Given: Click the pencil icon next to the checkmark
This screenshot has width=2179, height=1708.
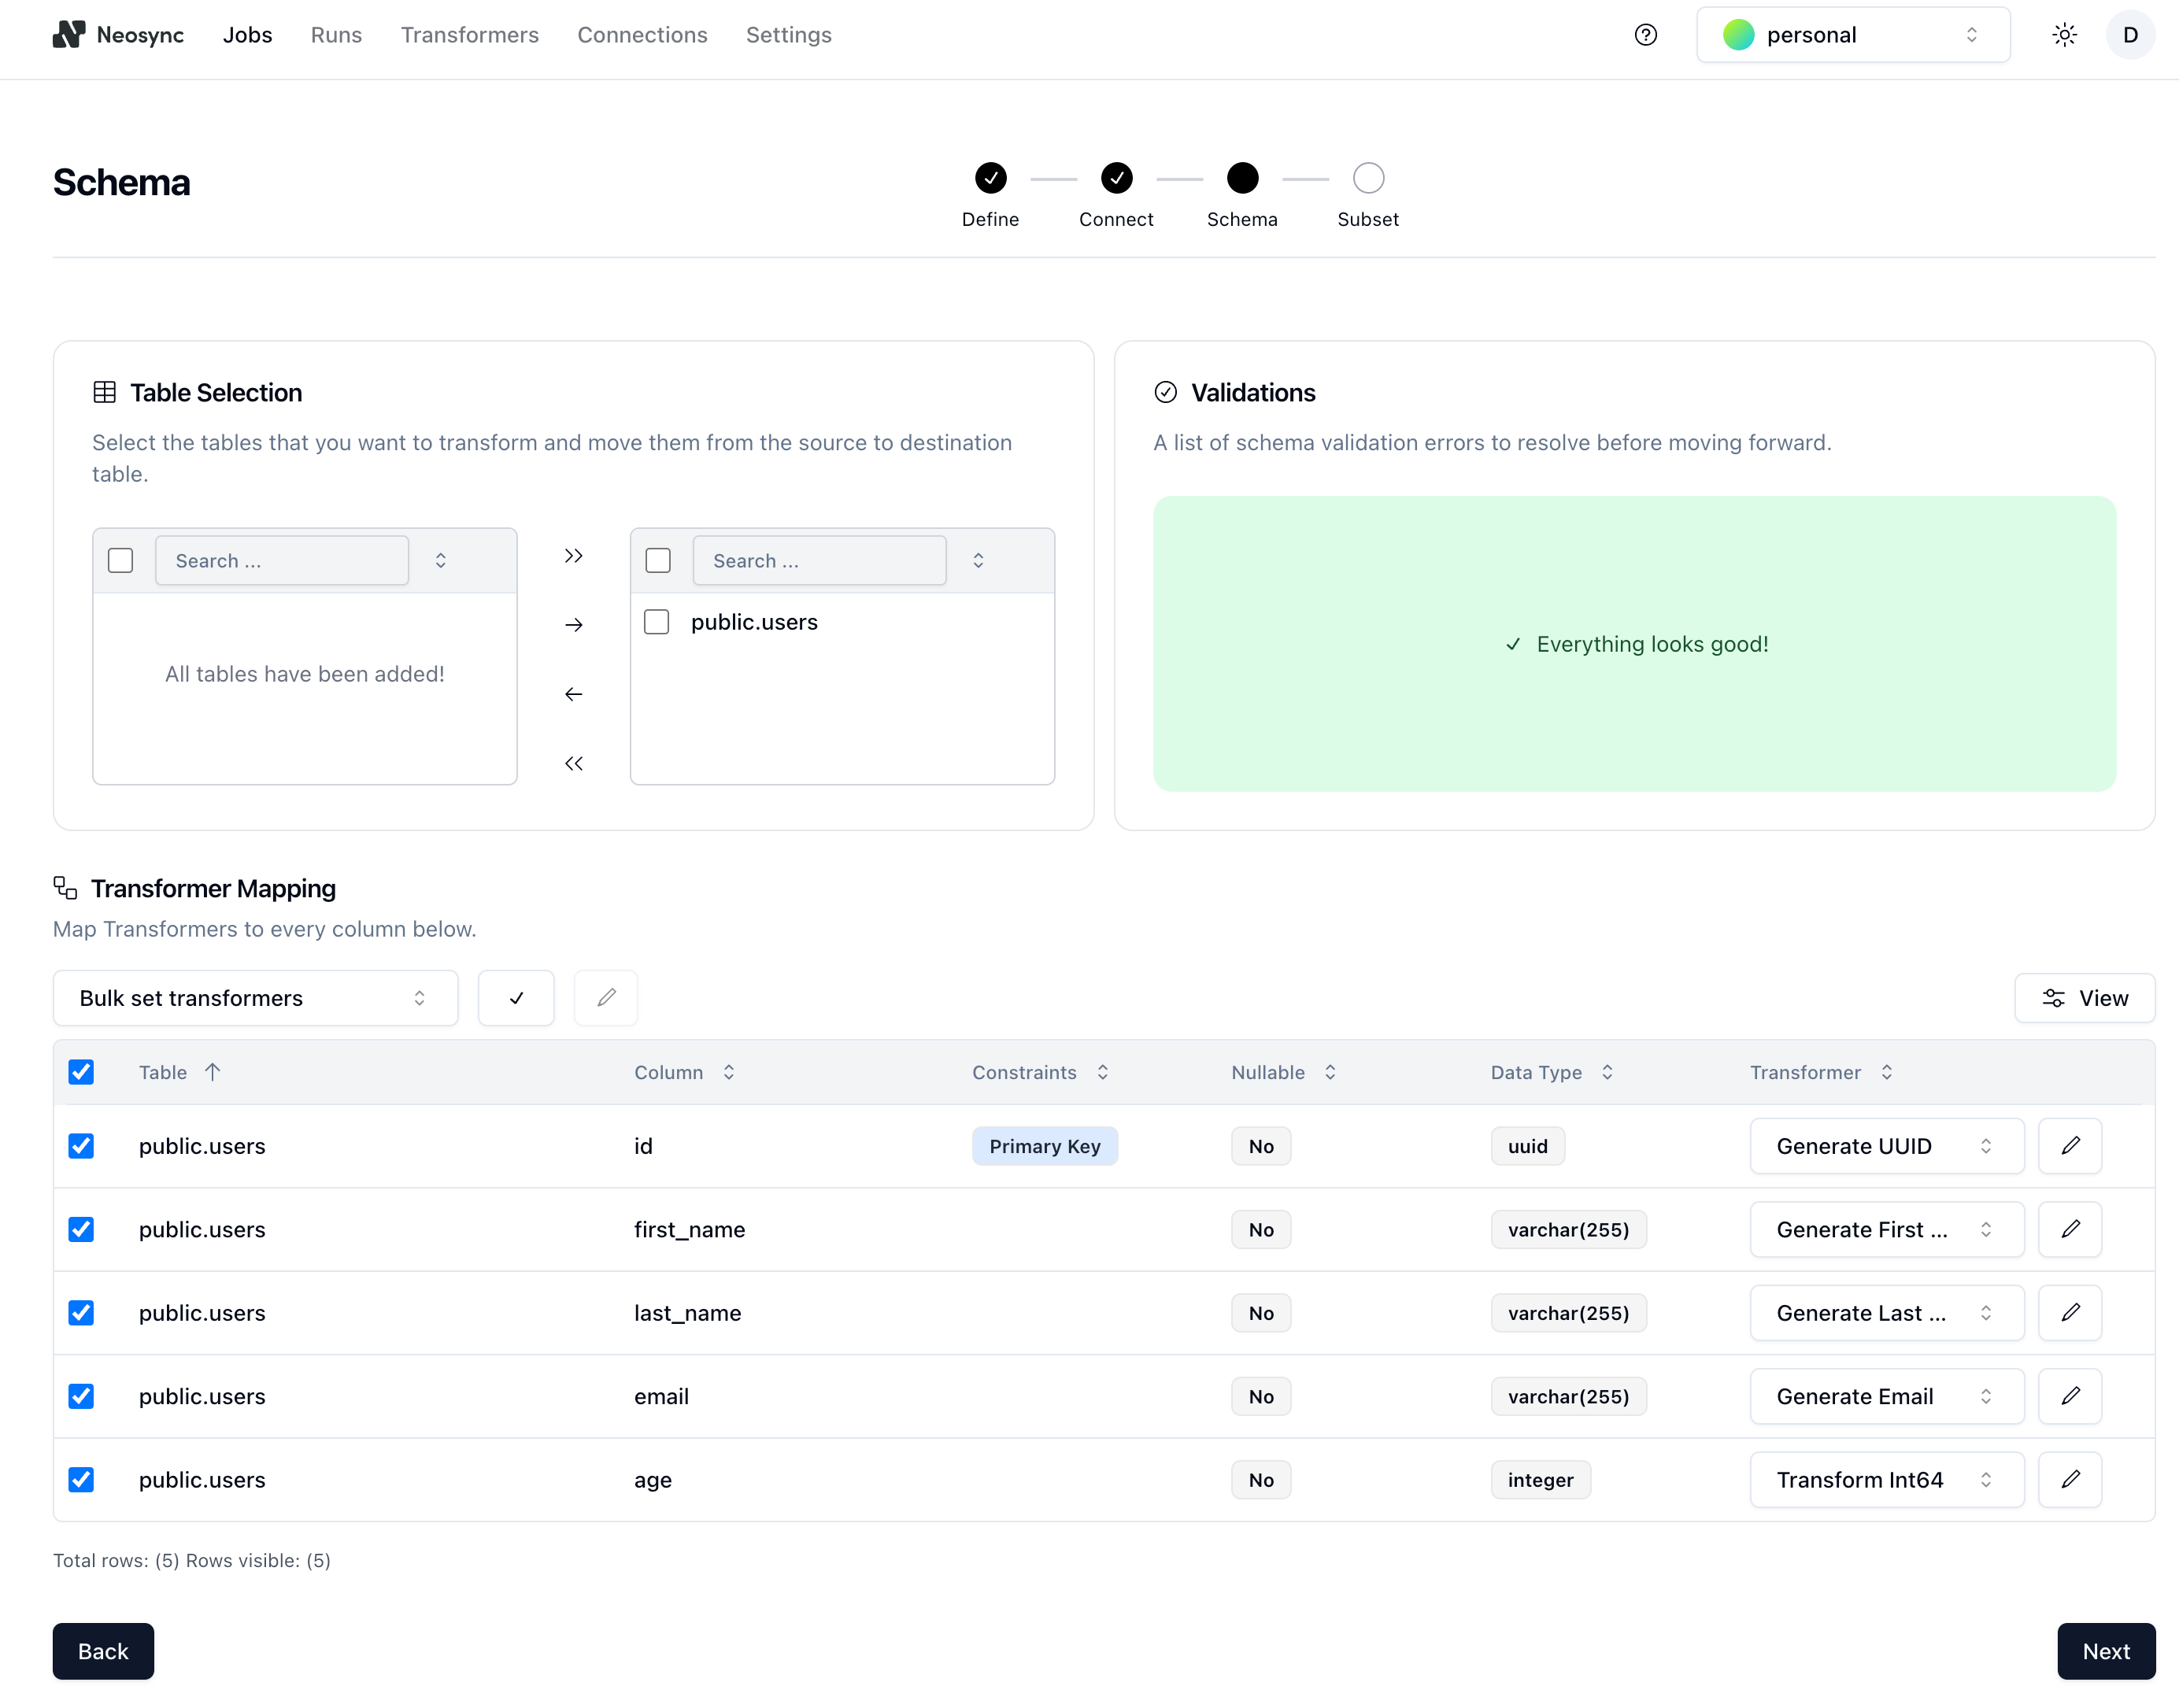Looking at the screenshot, I should (605, 997).
